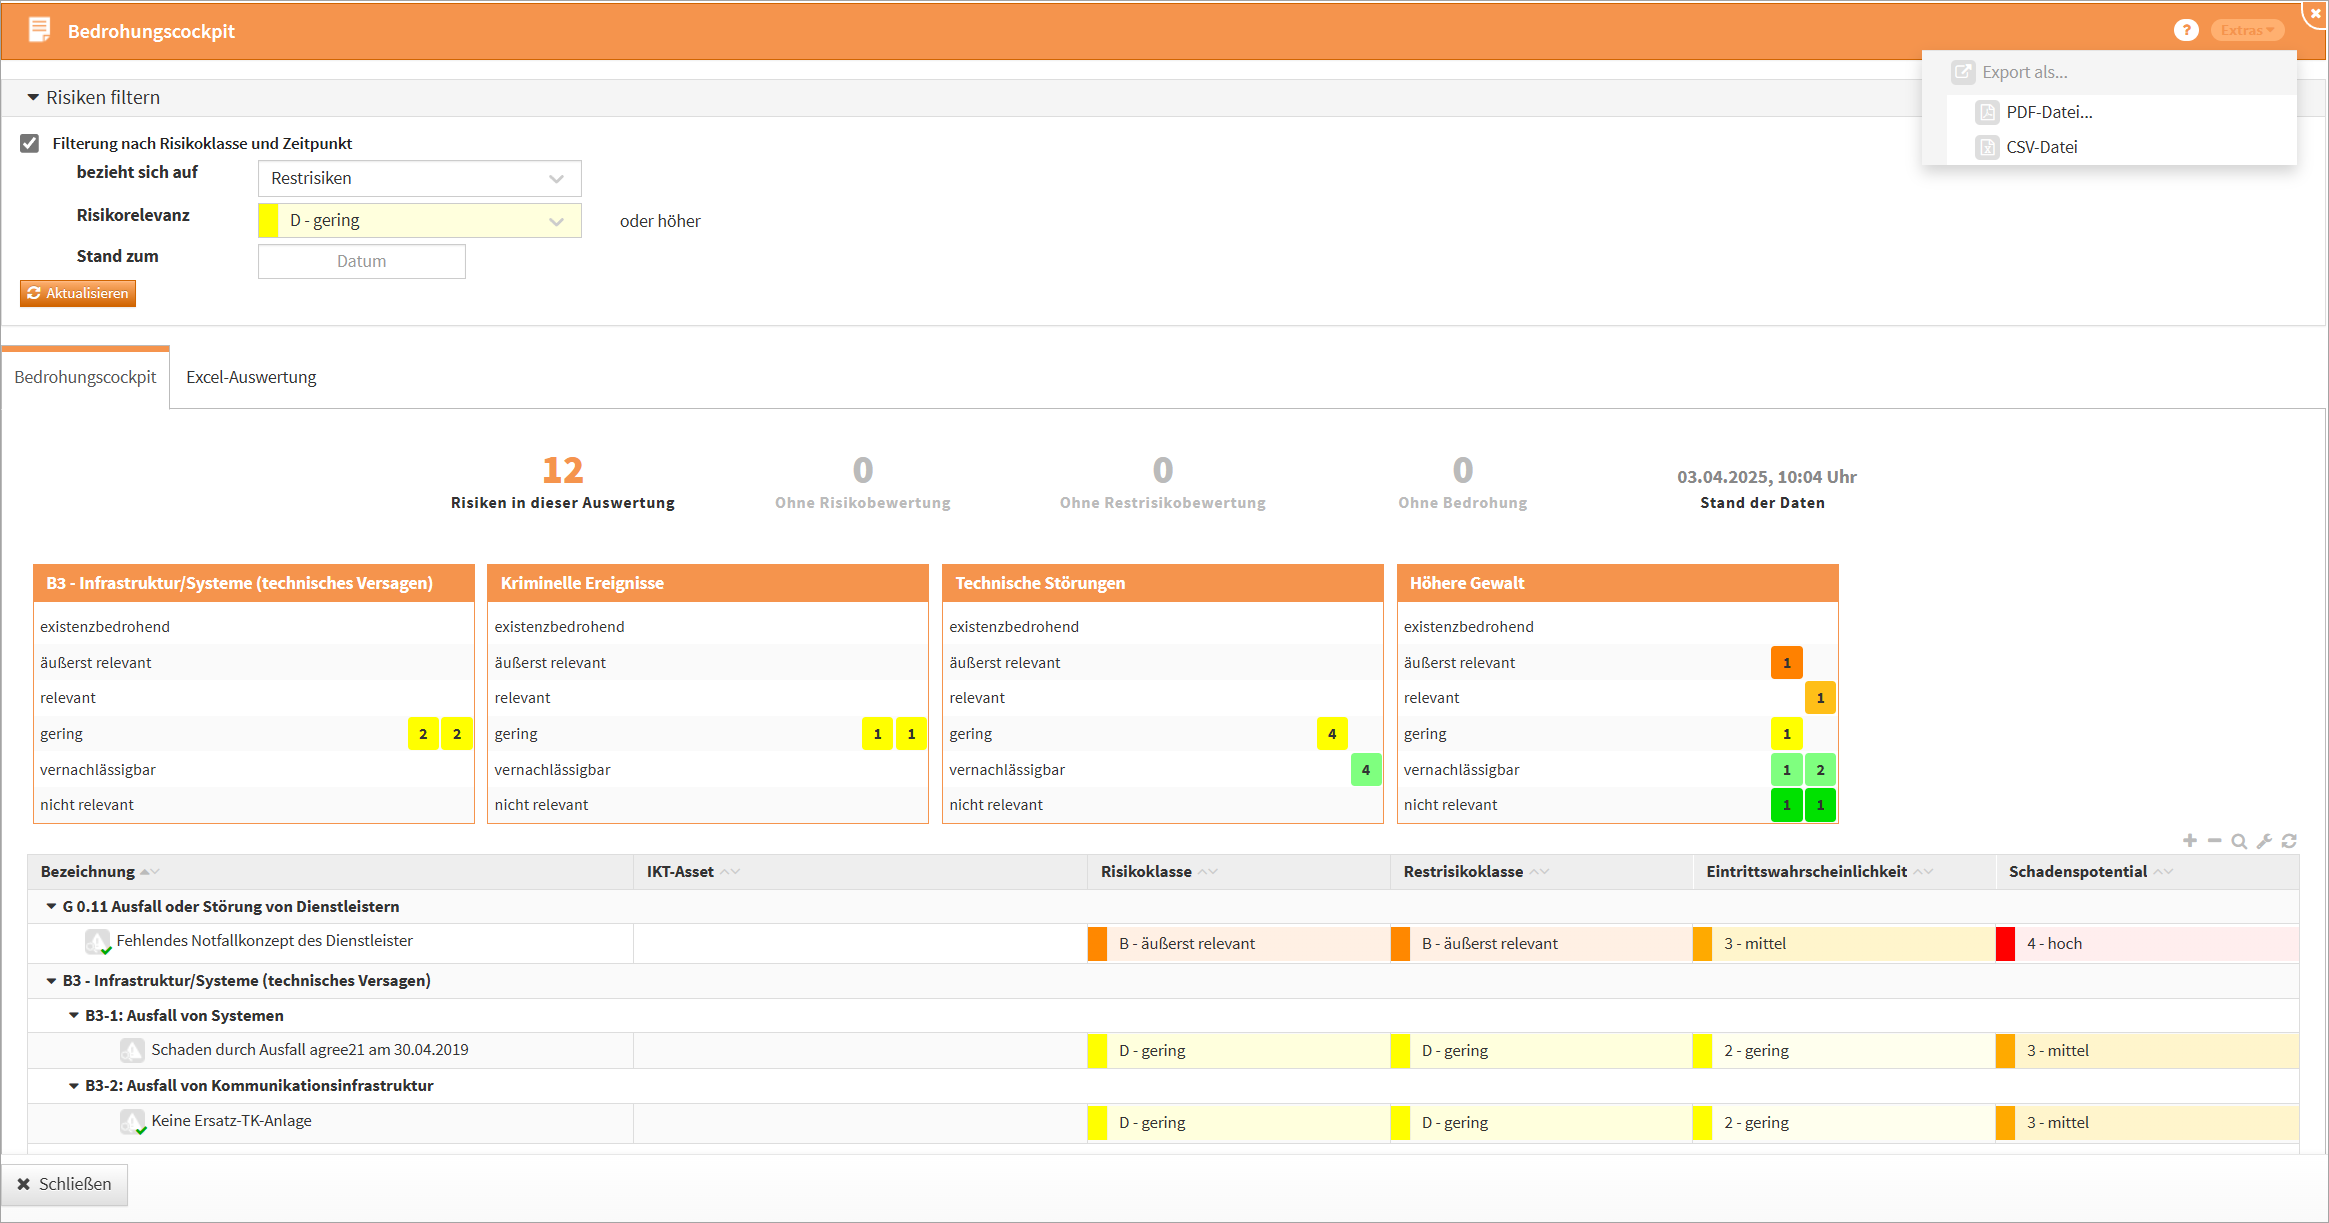Click the Bedrohungscockpit document icon in header

click(39, 30)
